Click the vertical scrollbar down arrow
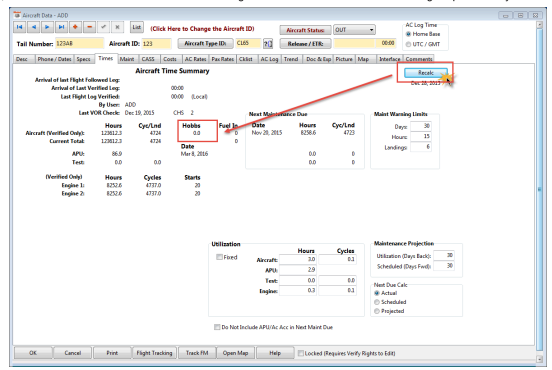Viewport: 552px width, 370px height. tap(539, 359)
